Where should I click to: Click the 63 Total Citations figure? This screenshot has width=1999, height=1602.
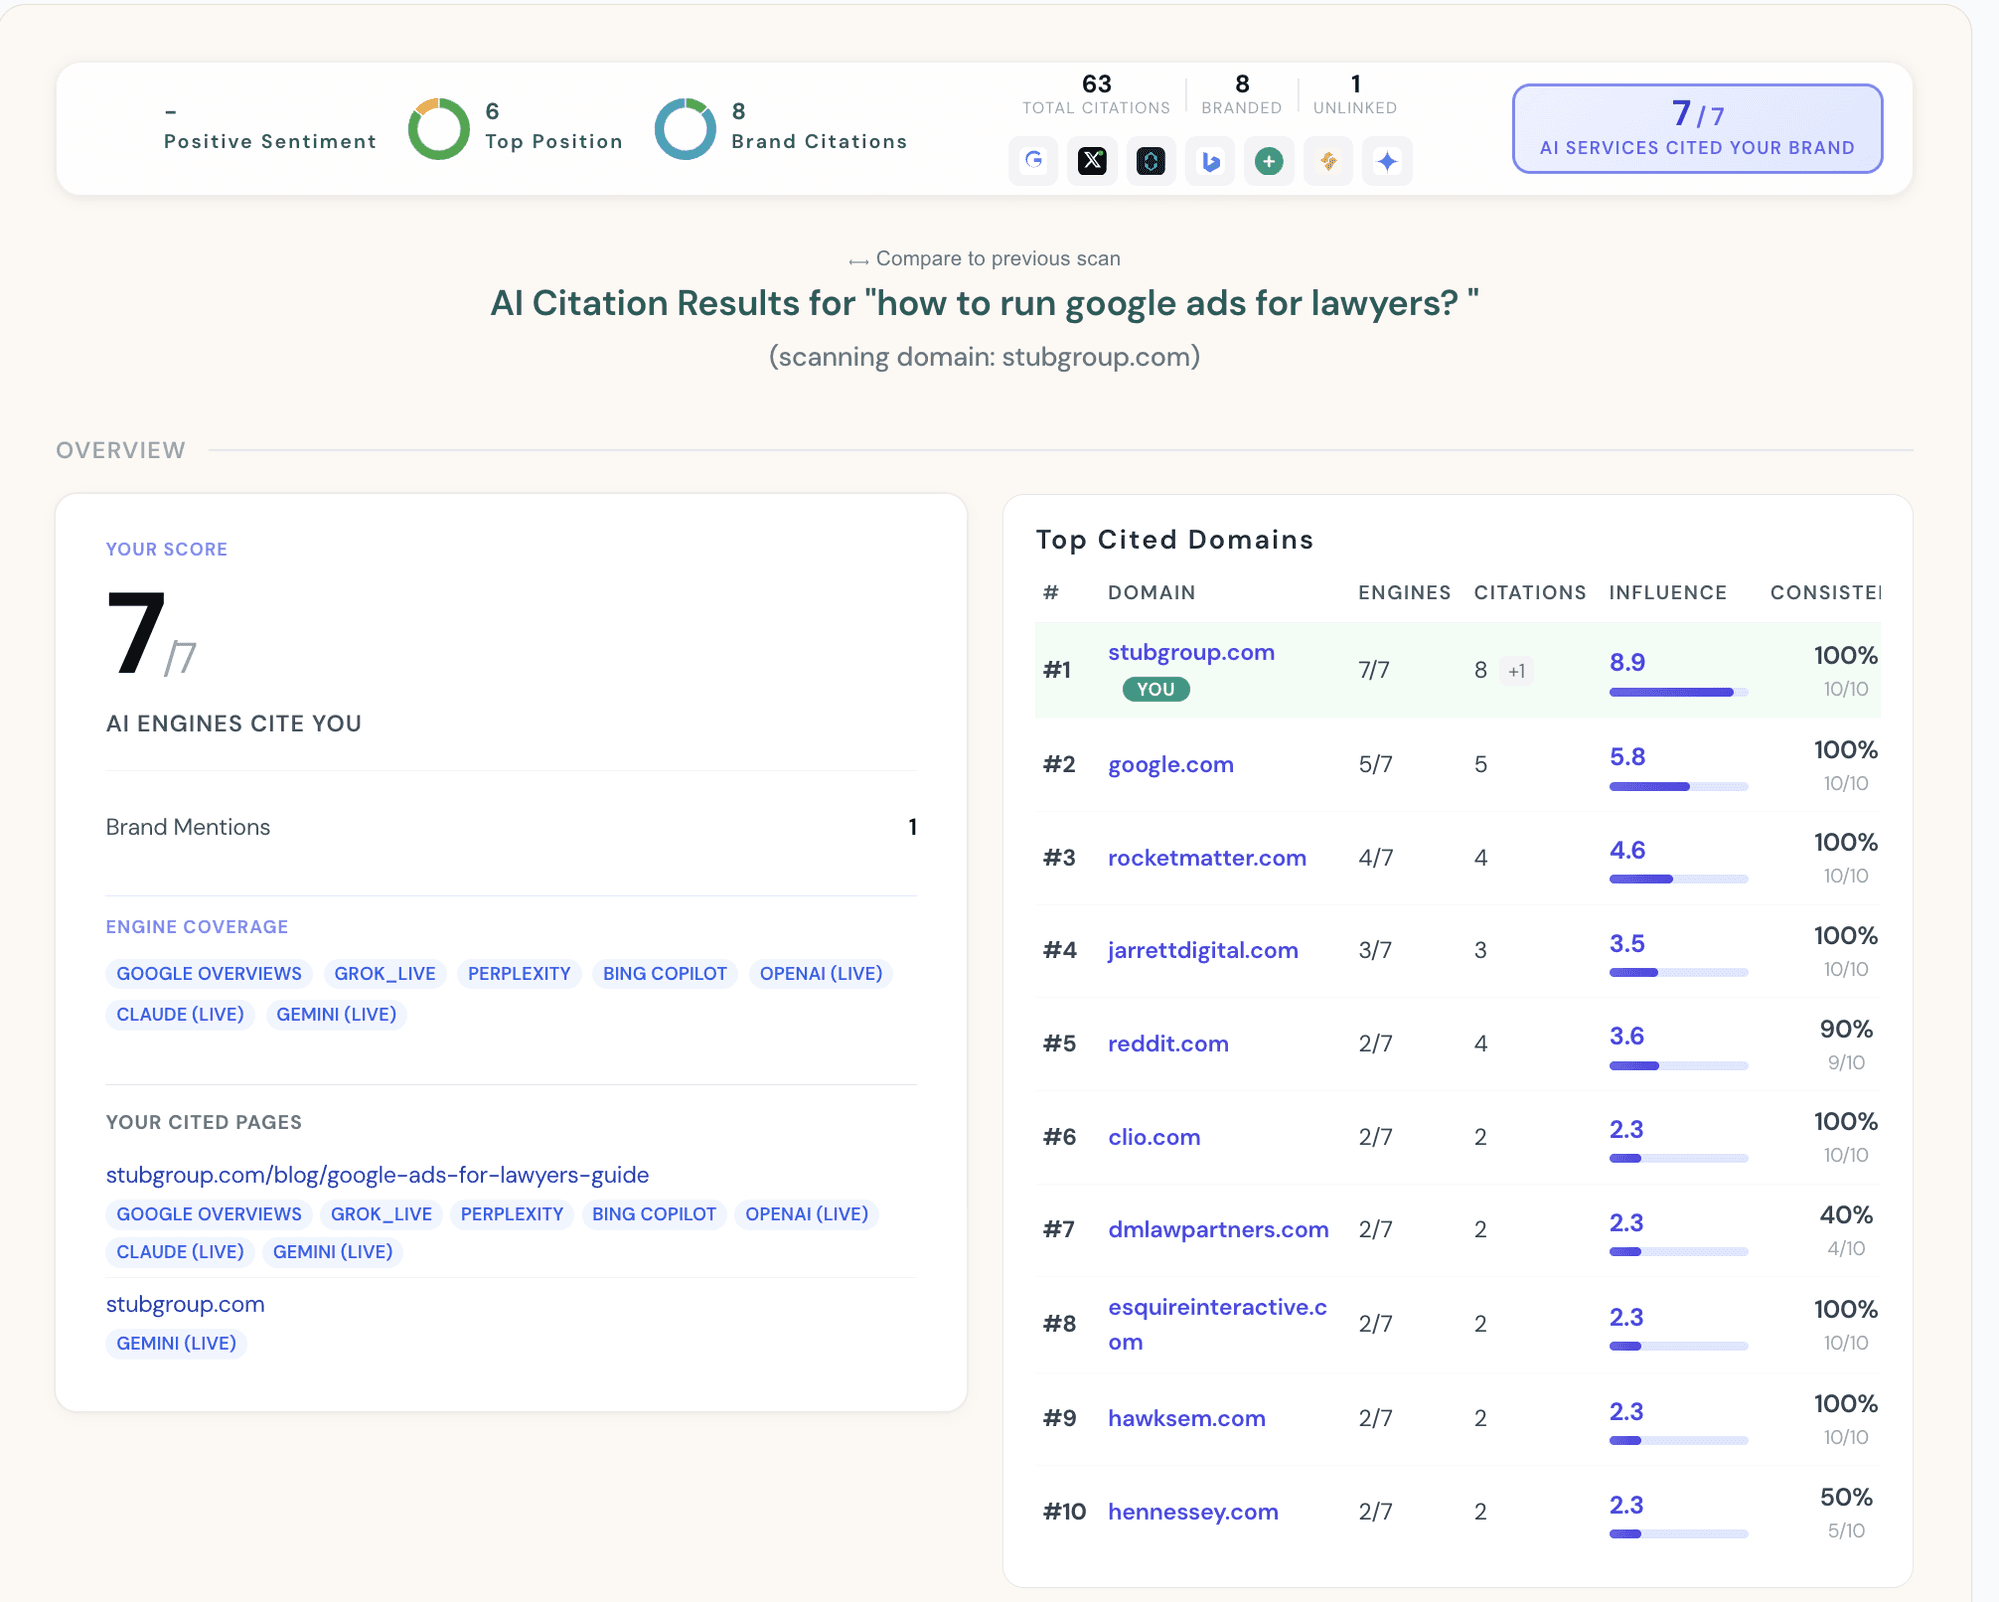(x=1096, y=84)
